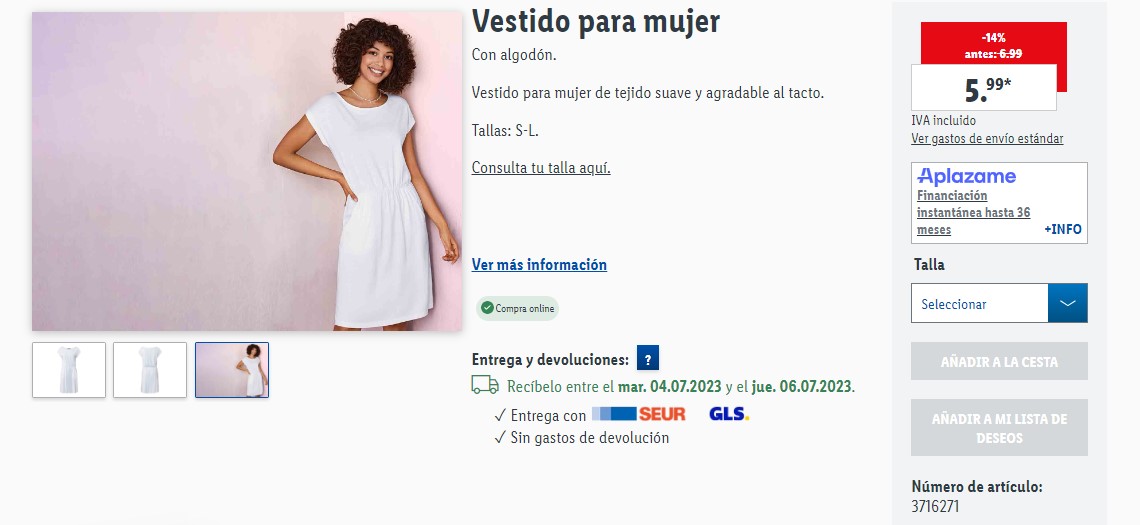Click the SEUR courier logo

[x=639, y=414]
